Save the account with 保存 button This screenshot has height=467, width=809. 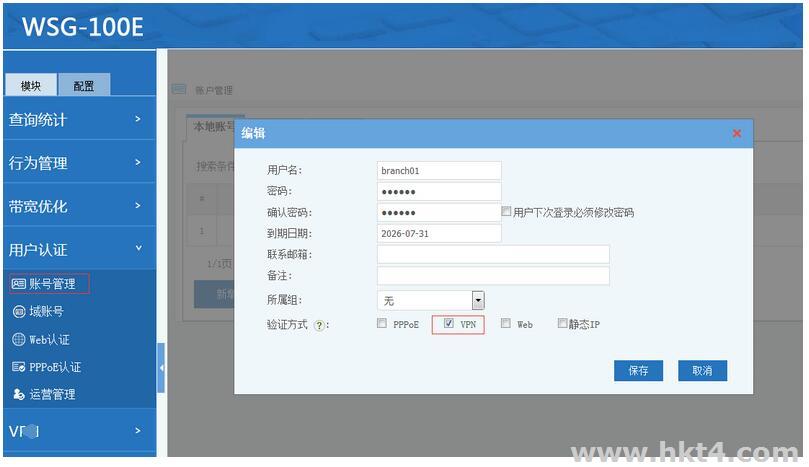pyautogui.click(x=638, y=371)
